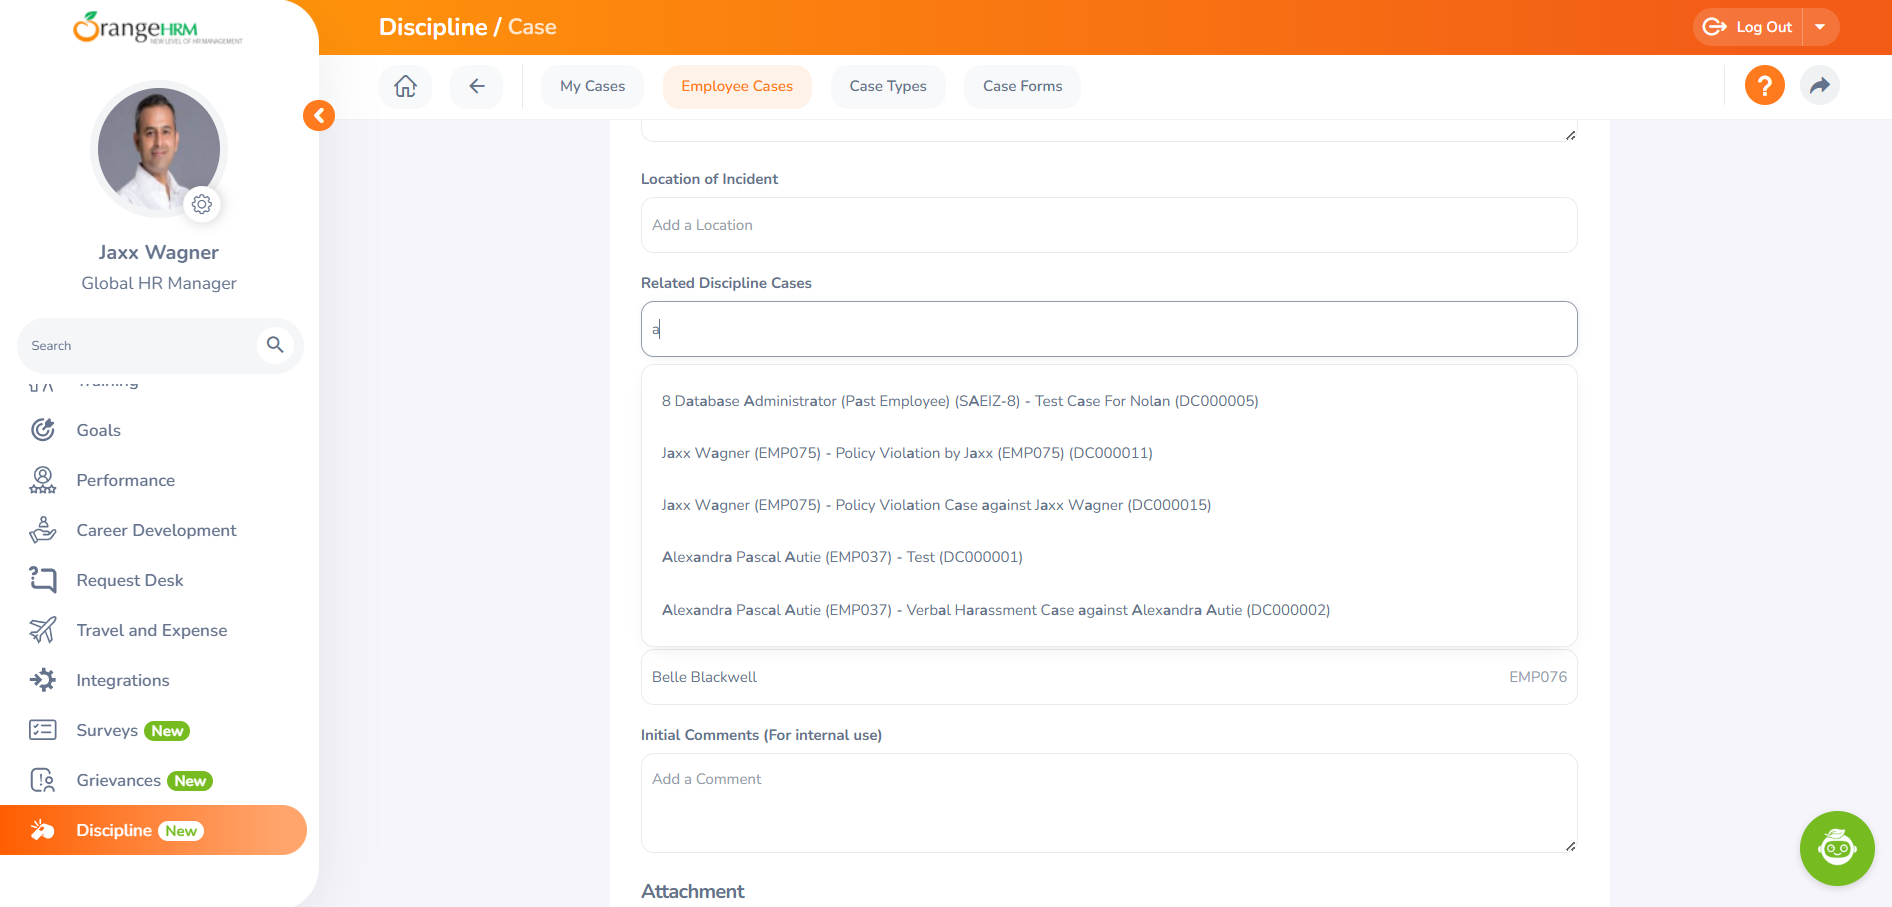The height and width of the screenshot is (907, 1892).
Task: Click the sidebar search magnifier icon
Action: coord(275,345)
